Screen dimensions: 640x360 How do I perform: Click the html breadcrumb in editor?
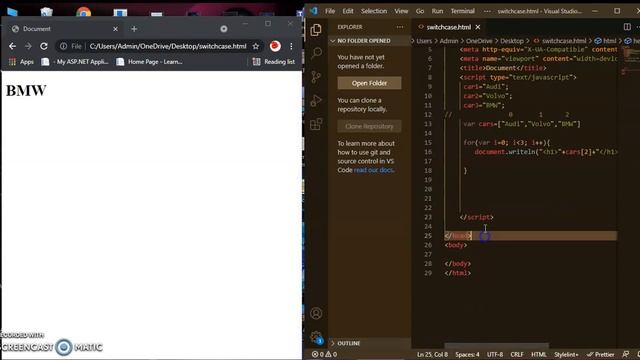click(606, 41)
